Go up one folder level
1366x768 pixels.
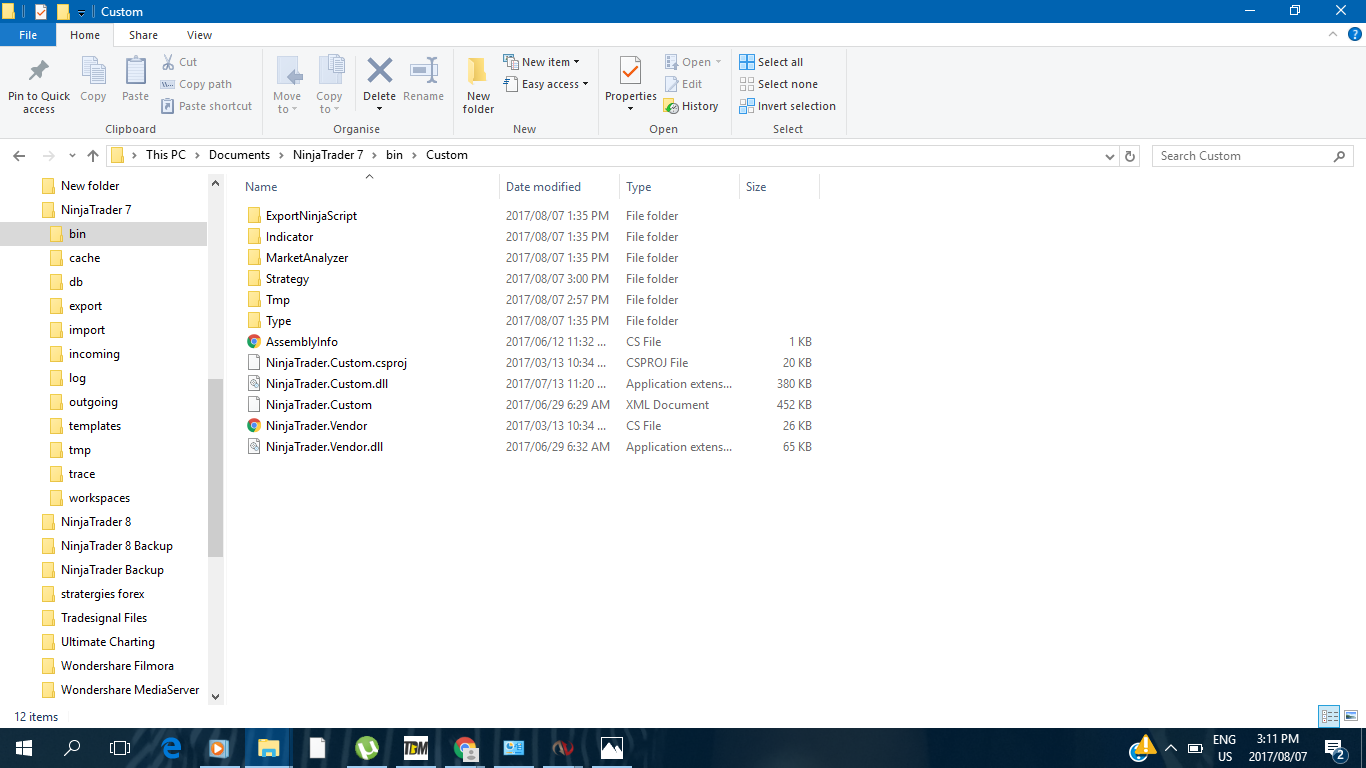[x=93, y=156]
